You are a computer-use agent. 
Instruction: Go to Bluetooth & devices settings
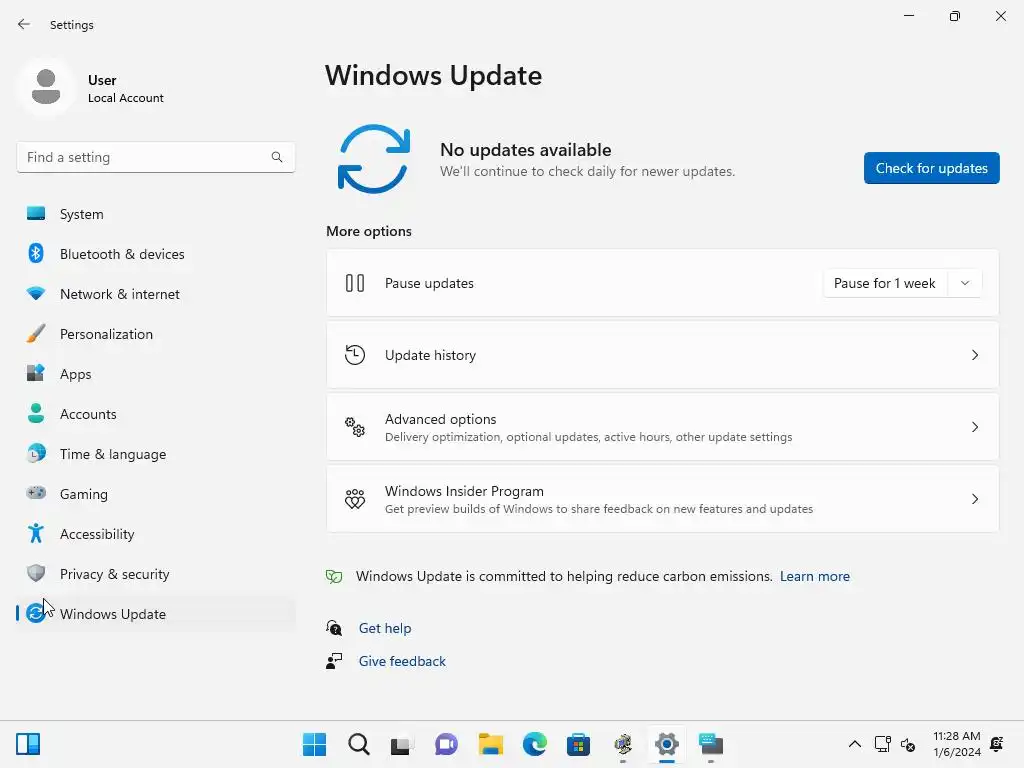[155, 253]
